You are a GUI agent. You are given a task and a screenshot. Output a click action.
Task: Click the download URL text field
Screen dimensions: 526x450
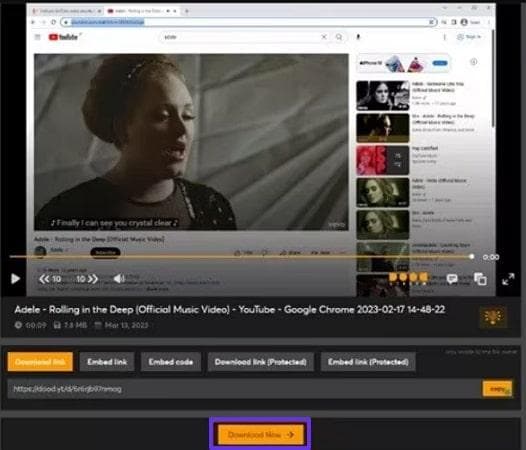click(244, 389)
